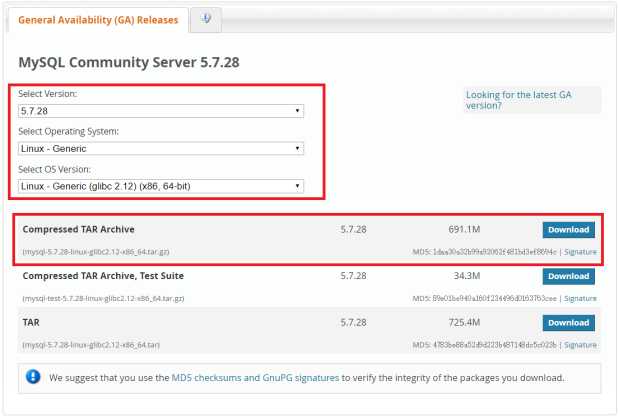Download the Compressed TAR Archive, Test Suite
Image resolution: width=619 pixels, height=418 pixels.
tap(568, 276)
